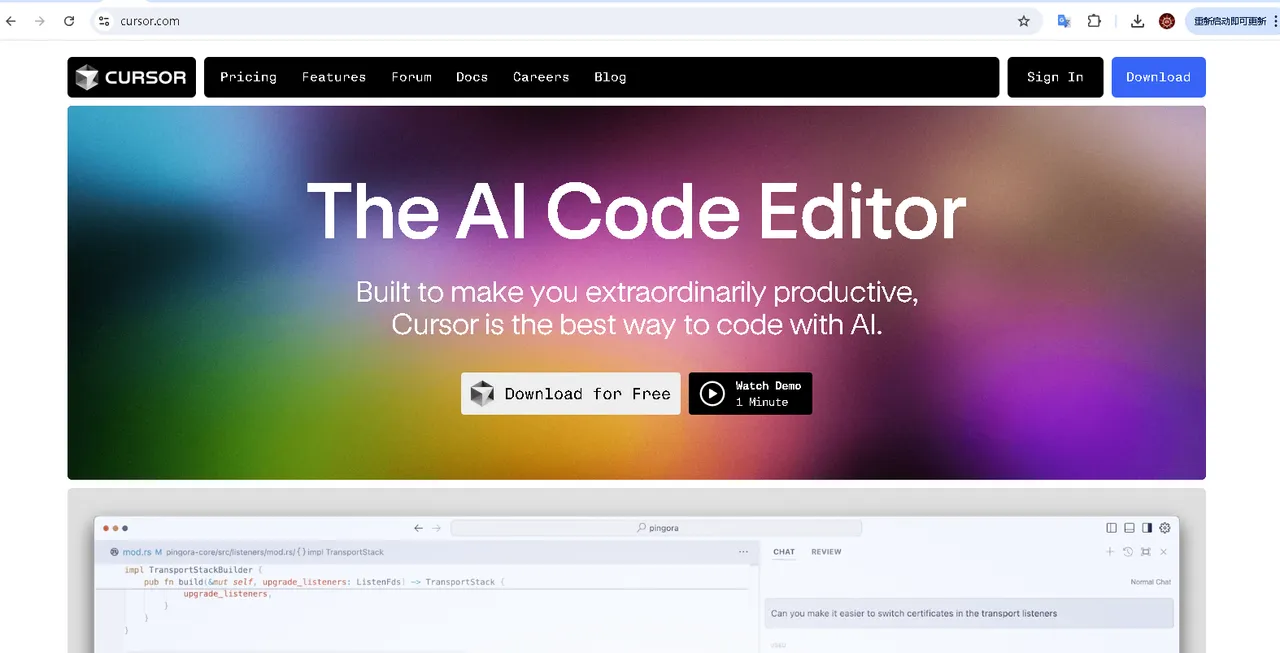Click 'The AI Code Editor' headline

636,211
